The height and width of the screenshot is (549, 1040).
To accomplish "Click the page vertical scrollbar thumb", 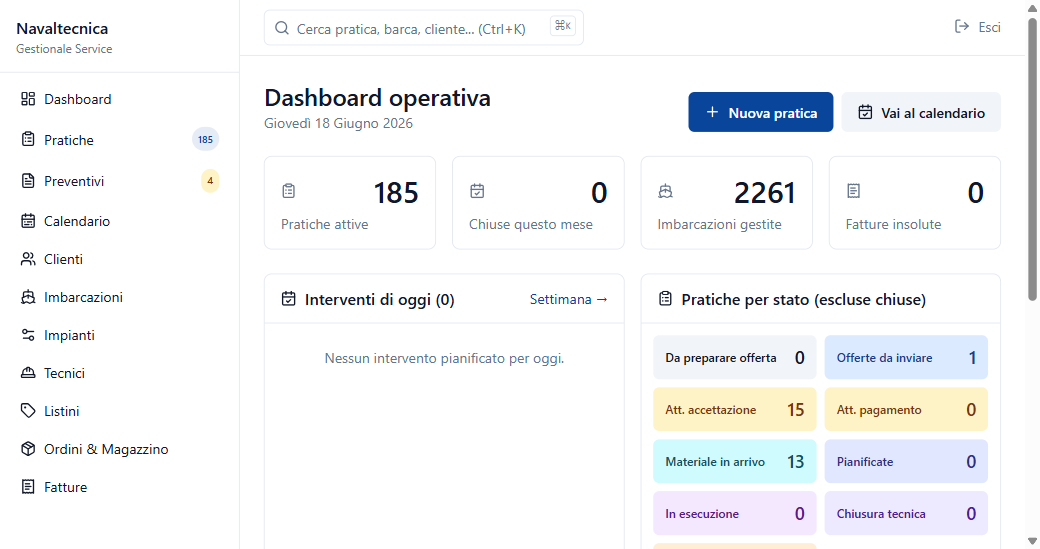I will pos(1033,159).
